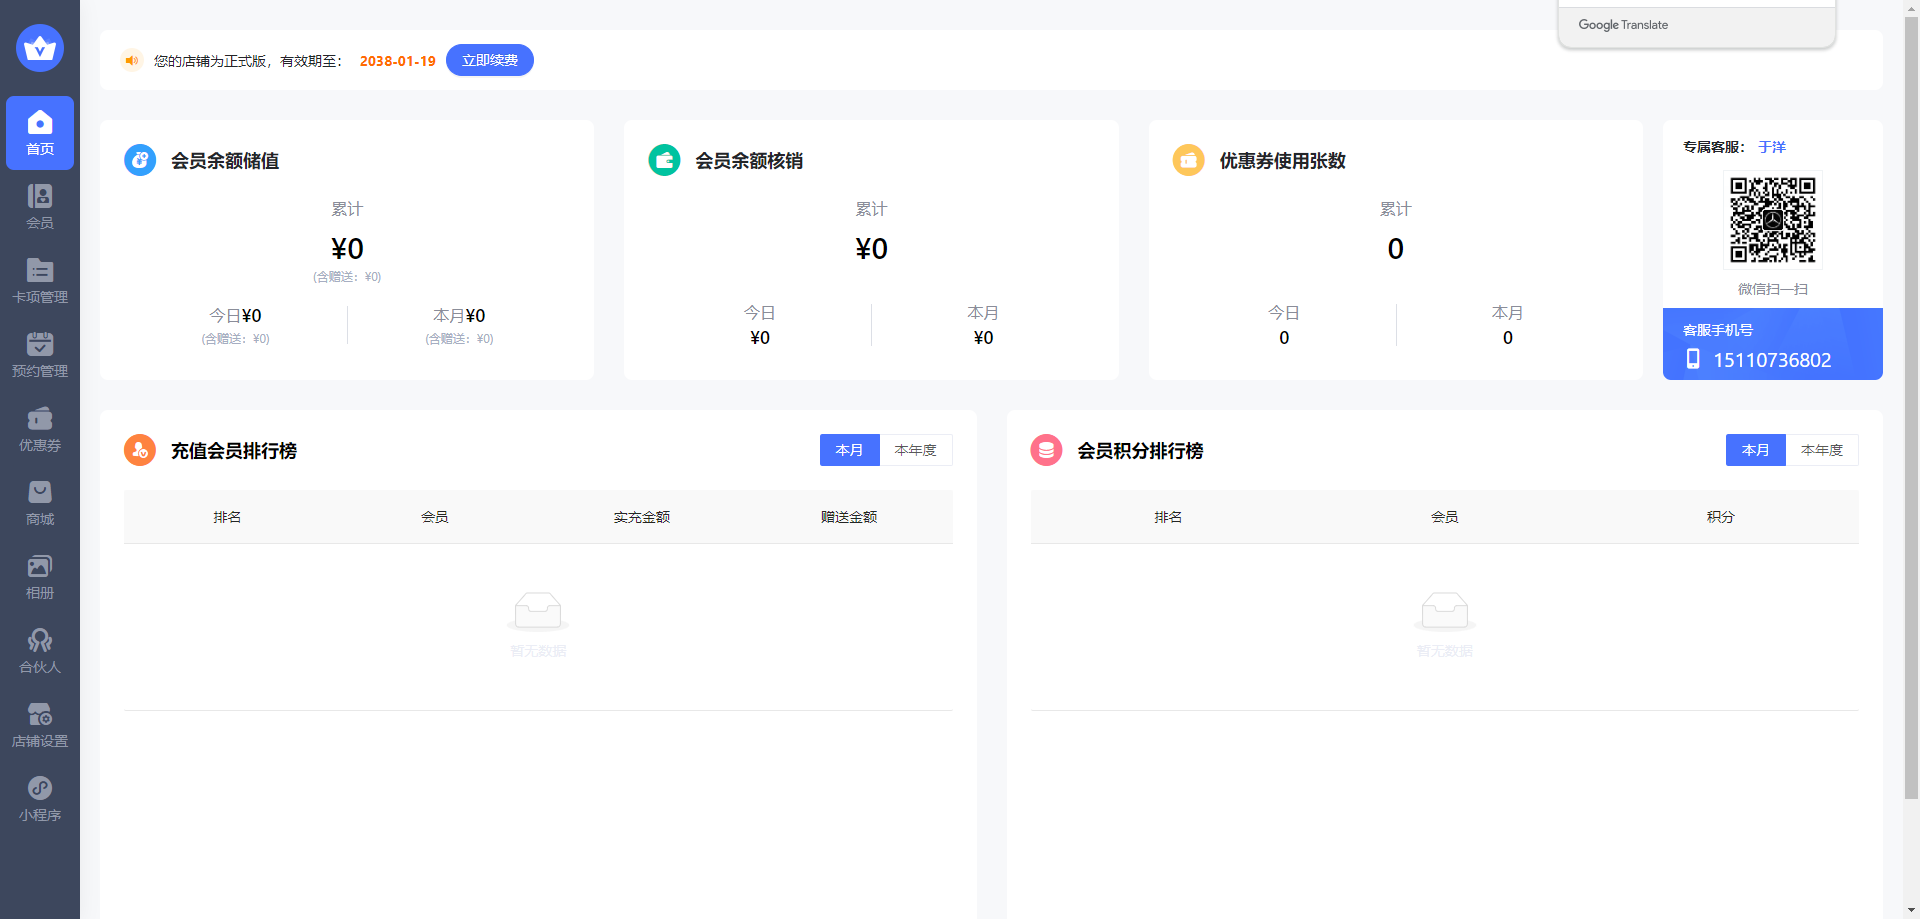Open the 合伙人 partners section

tap(40, 651)
